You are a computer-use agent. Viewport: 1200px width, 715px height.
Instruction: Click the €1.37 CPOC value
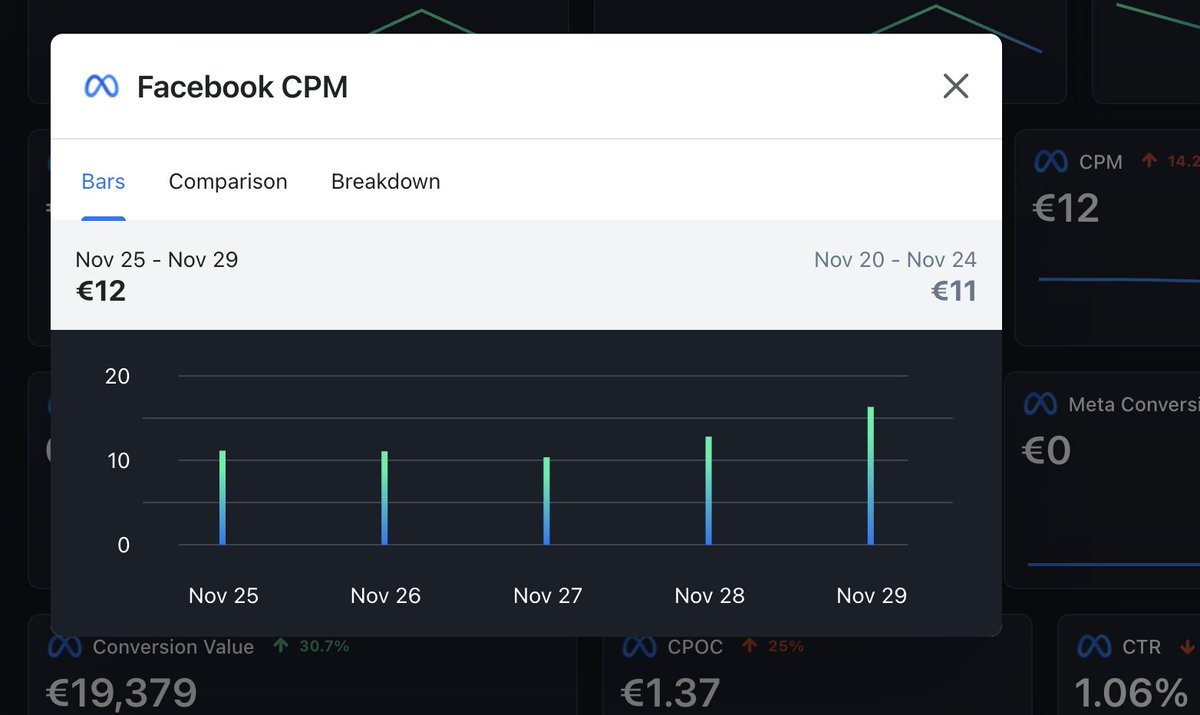(673, 694)
